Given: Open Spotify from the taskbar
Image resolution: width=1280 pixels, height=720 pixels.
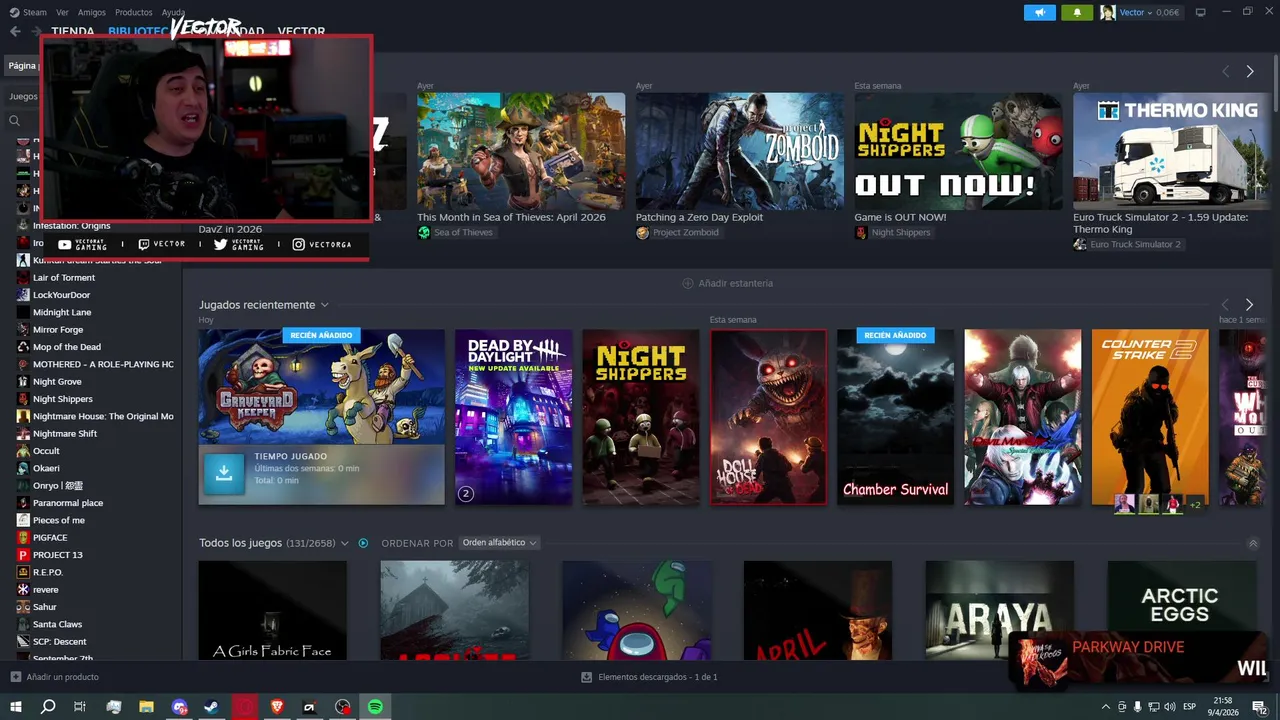Looking at the screenshot, I should (x=375, y=707).
